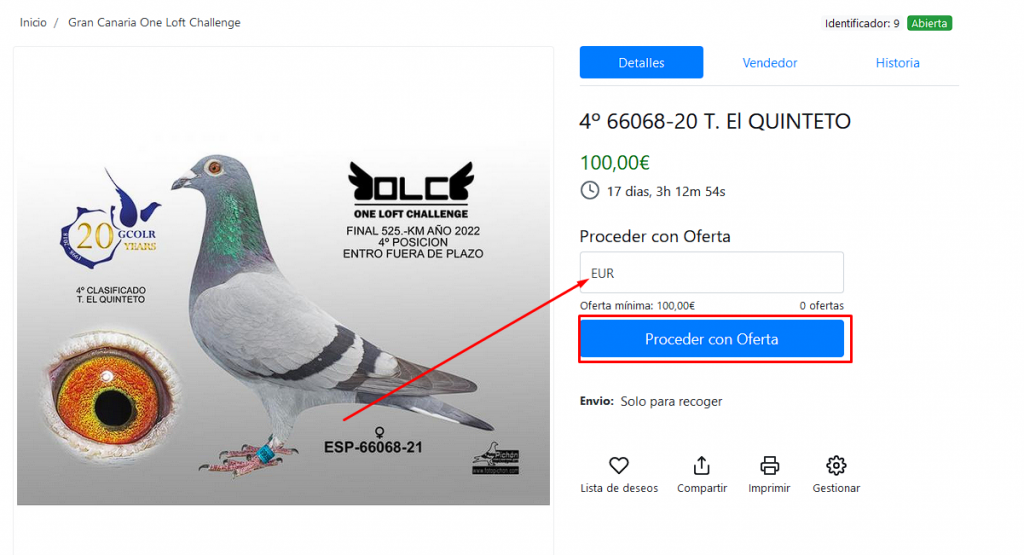Click the green Abierta status badge

pos(929,24)
